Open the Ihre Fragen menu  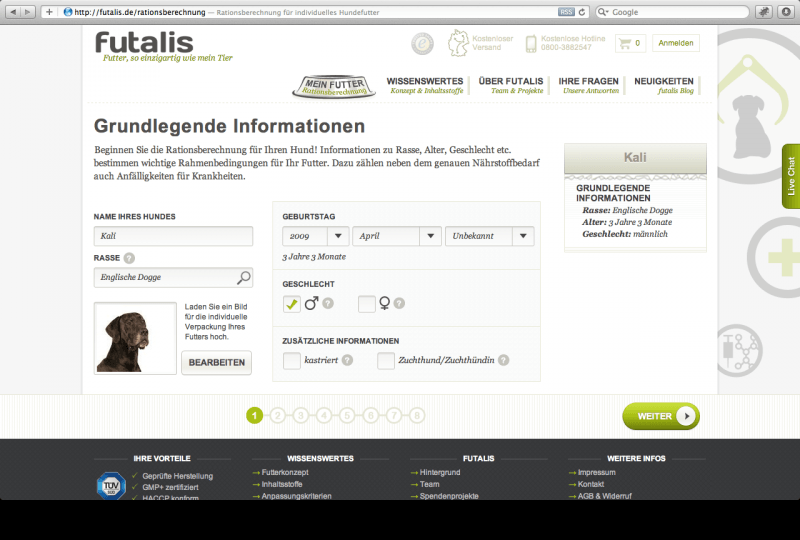tap(588, 85)
